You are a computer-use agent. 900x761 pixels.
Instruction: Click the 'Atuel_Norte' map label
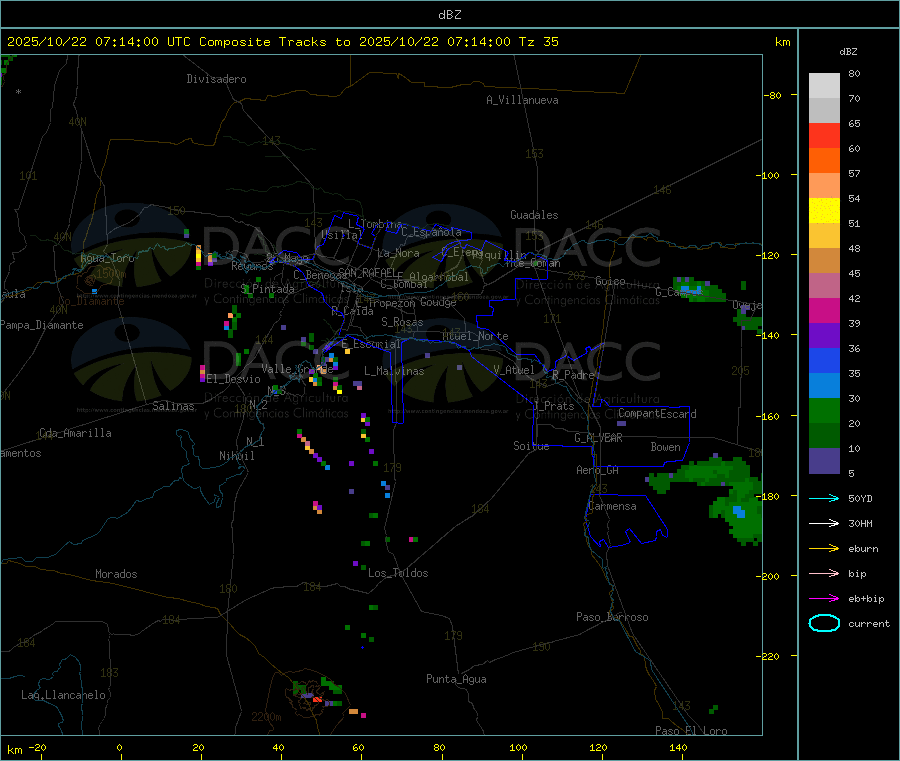coord(475,336)
